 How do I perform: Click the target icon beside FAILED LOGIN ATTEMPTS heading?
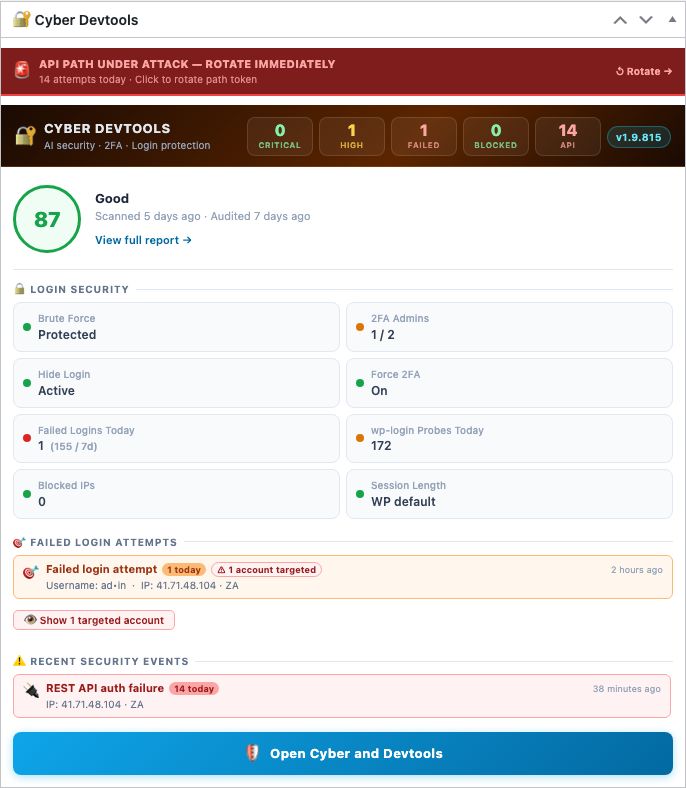[x=19, y=542]
